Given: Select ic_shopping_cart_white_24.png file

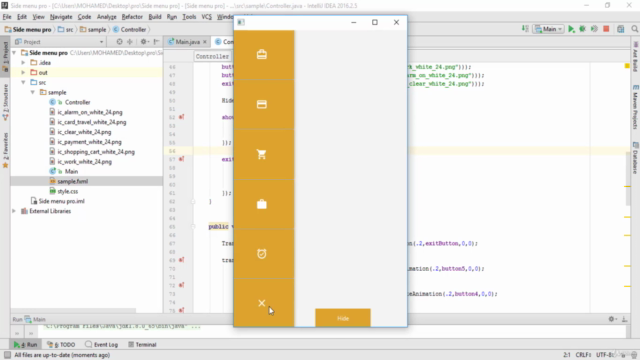Looking at the screenshot, I should 96,152.
